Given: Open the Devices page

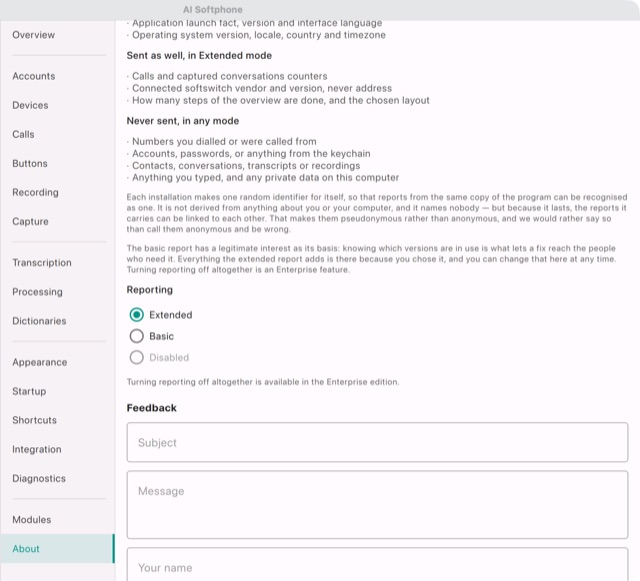Looking at the screenshot, I should point(30,105).
